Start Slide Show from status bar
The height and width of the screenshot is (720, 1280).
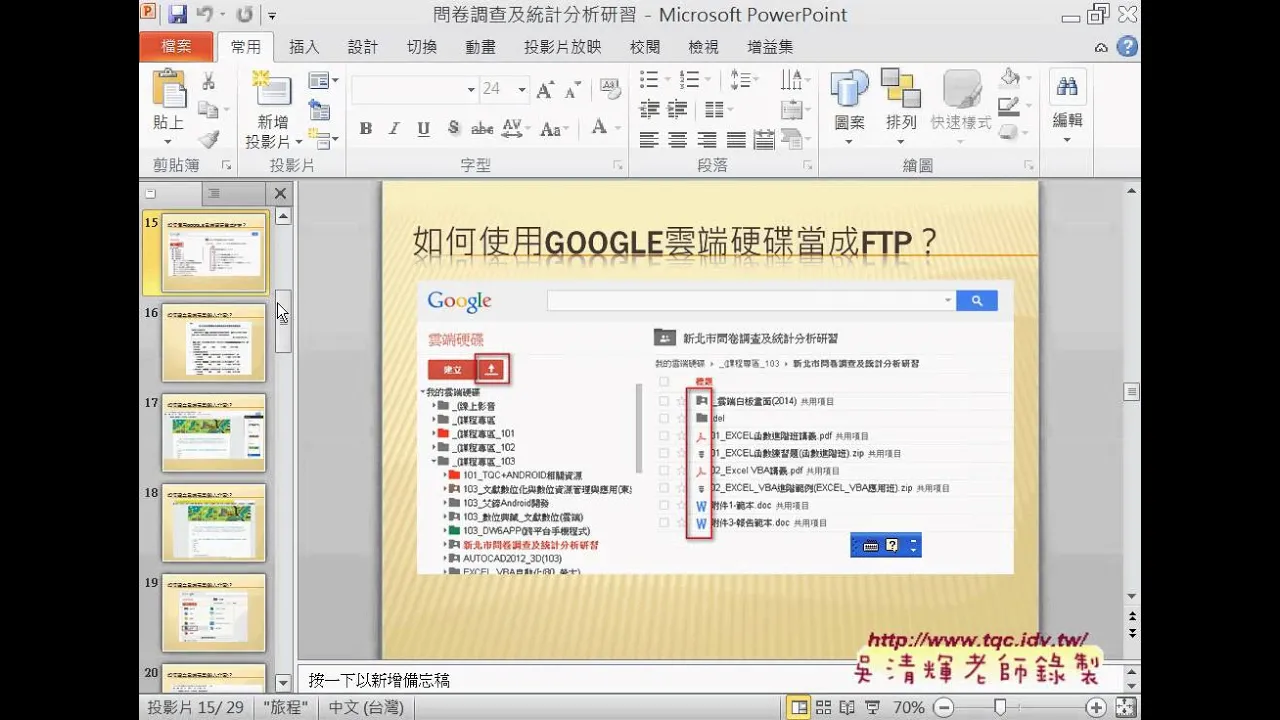click(872, 707)
